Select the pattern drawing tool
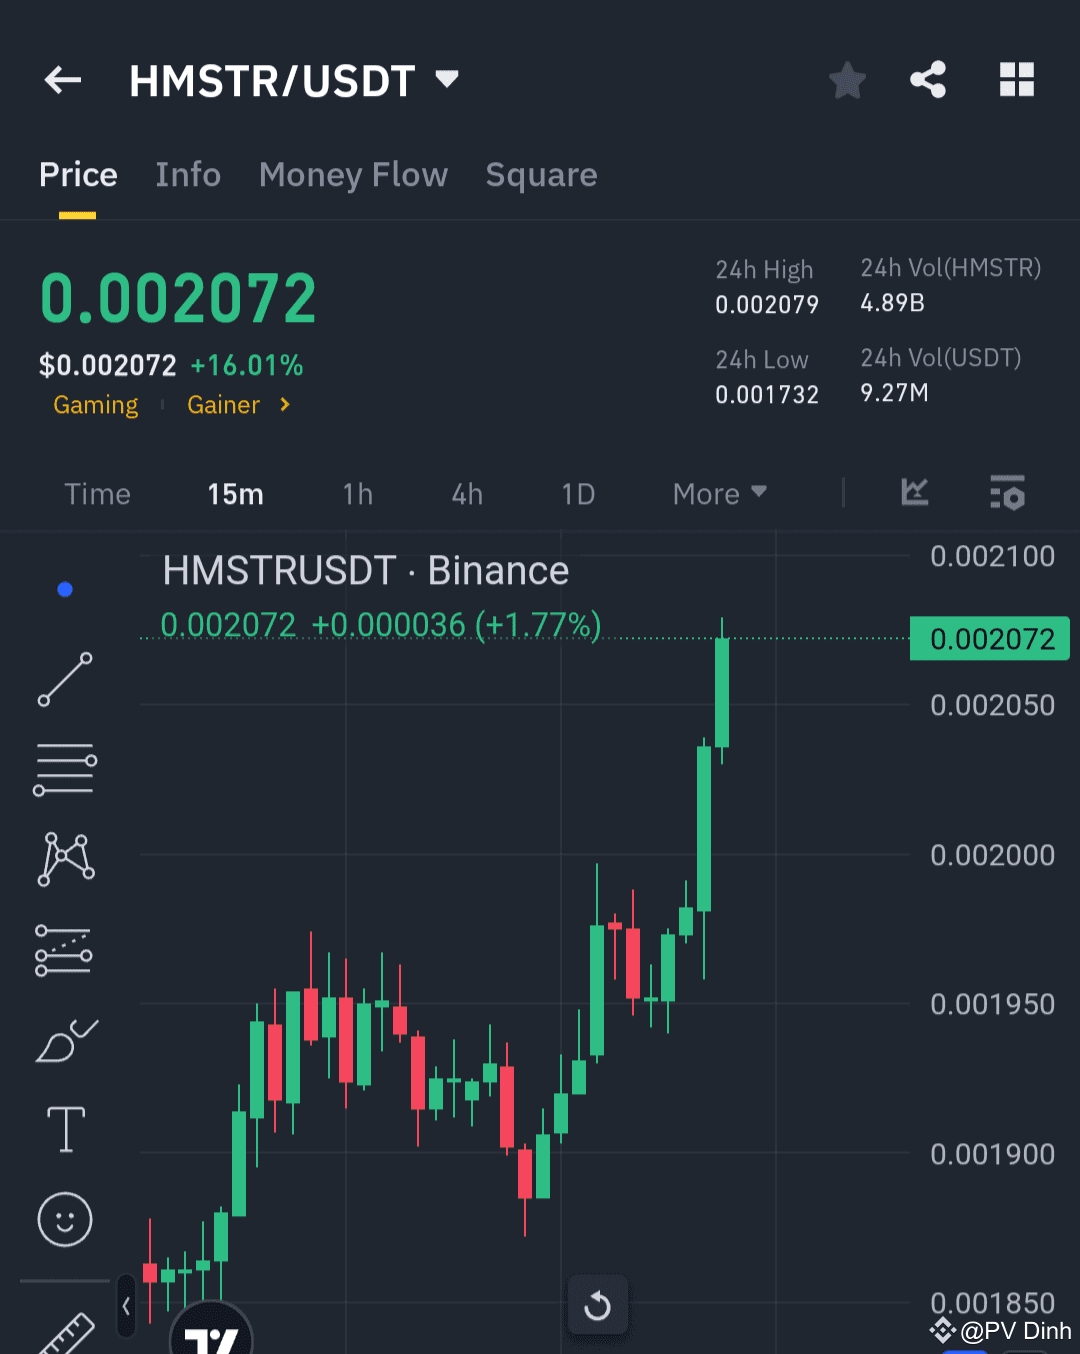Screen dimensions: 1080x1354 click(x=64, y=857)
